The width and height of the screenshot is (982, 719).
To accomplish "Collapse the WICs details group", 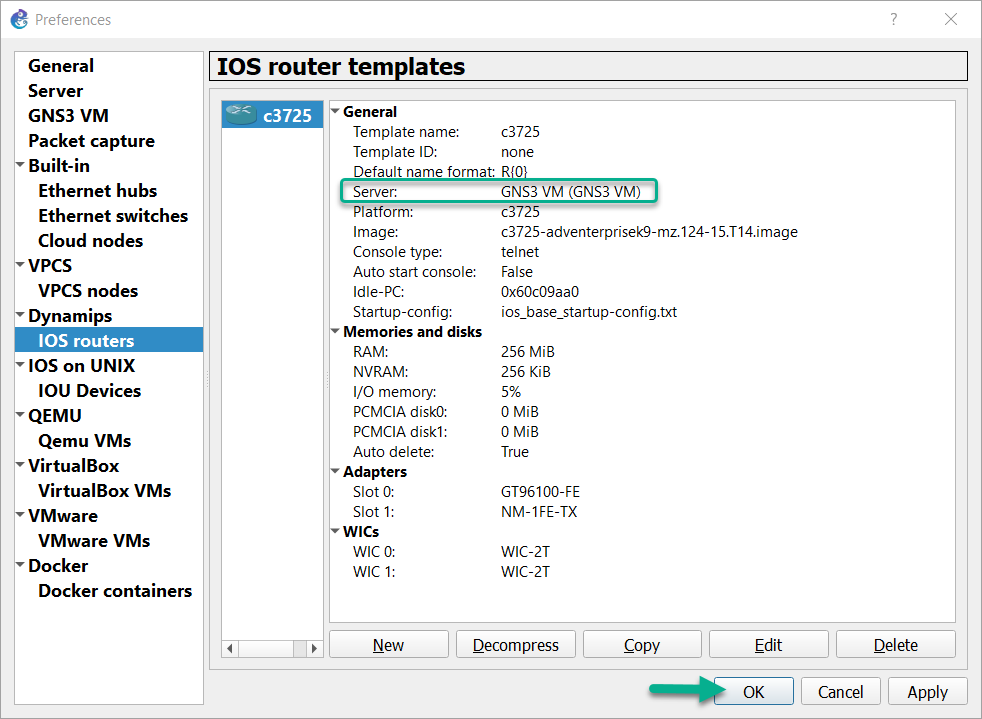I will pyautogui.click(x=335, y=530).
